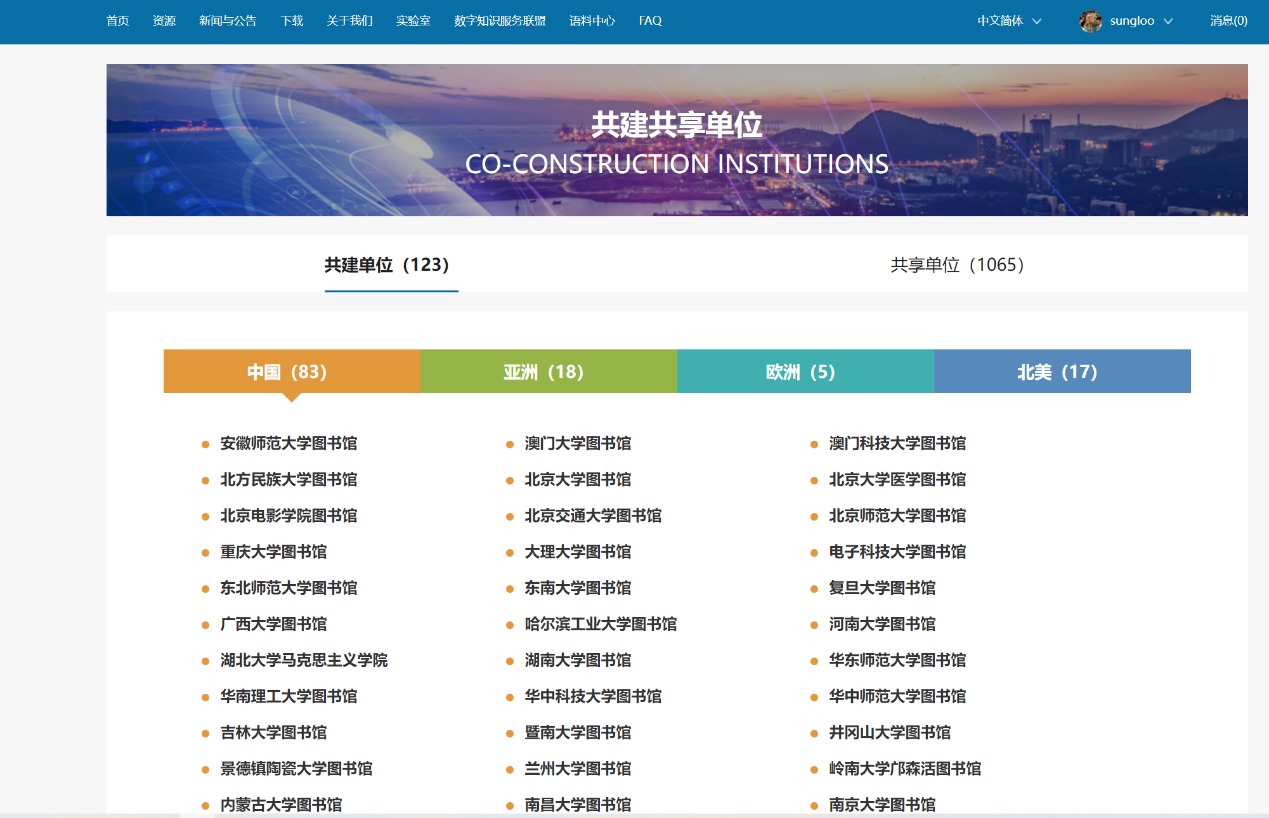Open the 语料中心 navigation item
1269x818 pixels.
592,21
